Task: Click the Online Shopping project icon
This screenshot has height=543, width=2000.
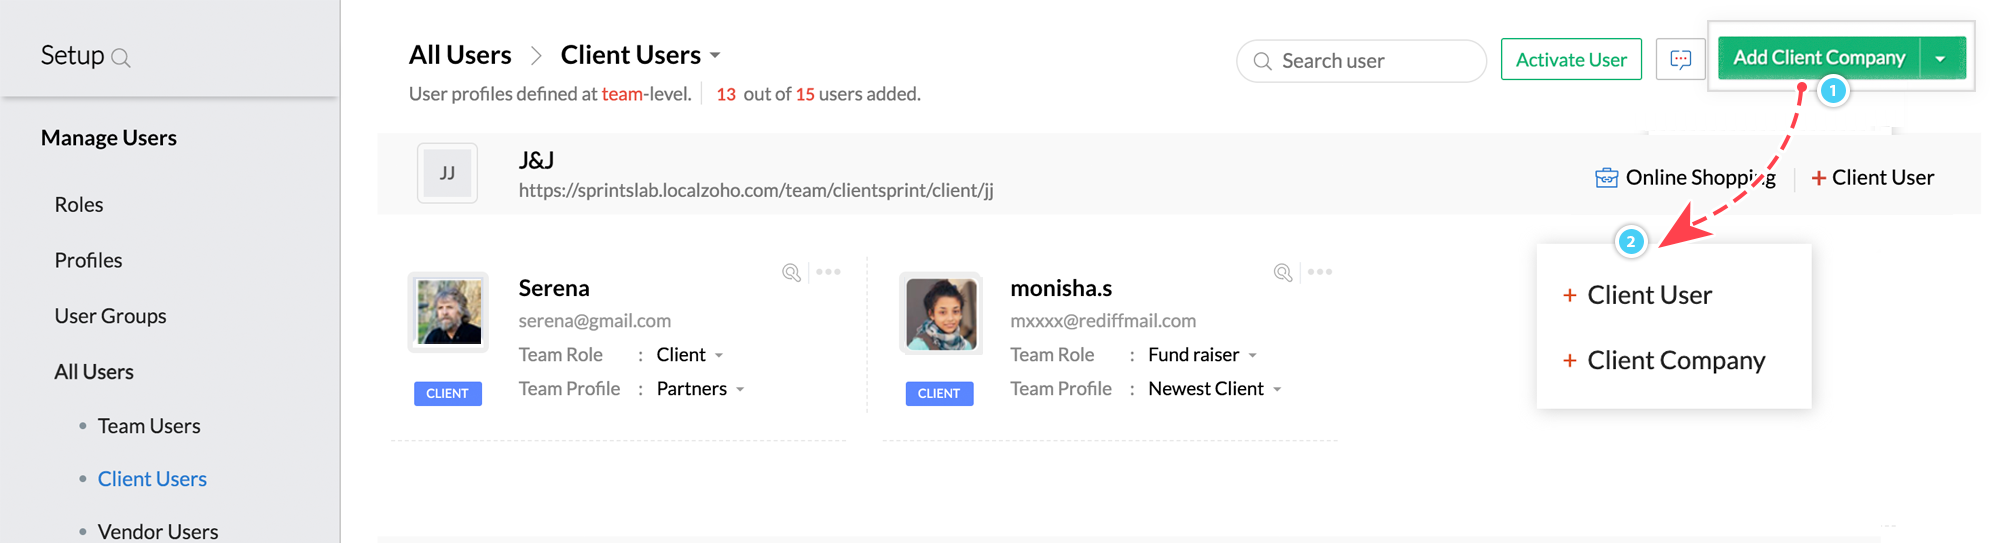Action: pyautogui.click(x=1606, y=178)
